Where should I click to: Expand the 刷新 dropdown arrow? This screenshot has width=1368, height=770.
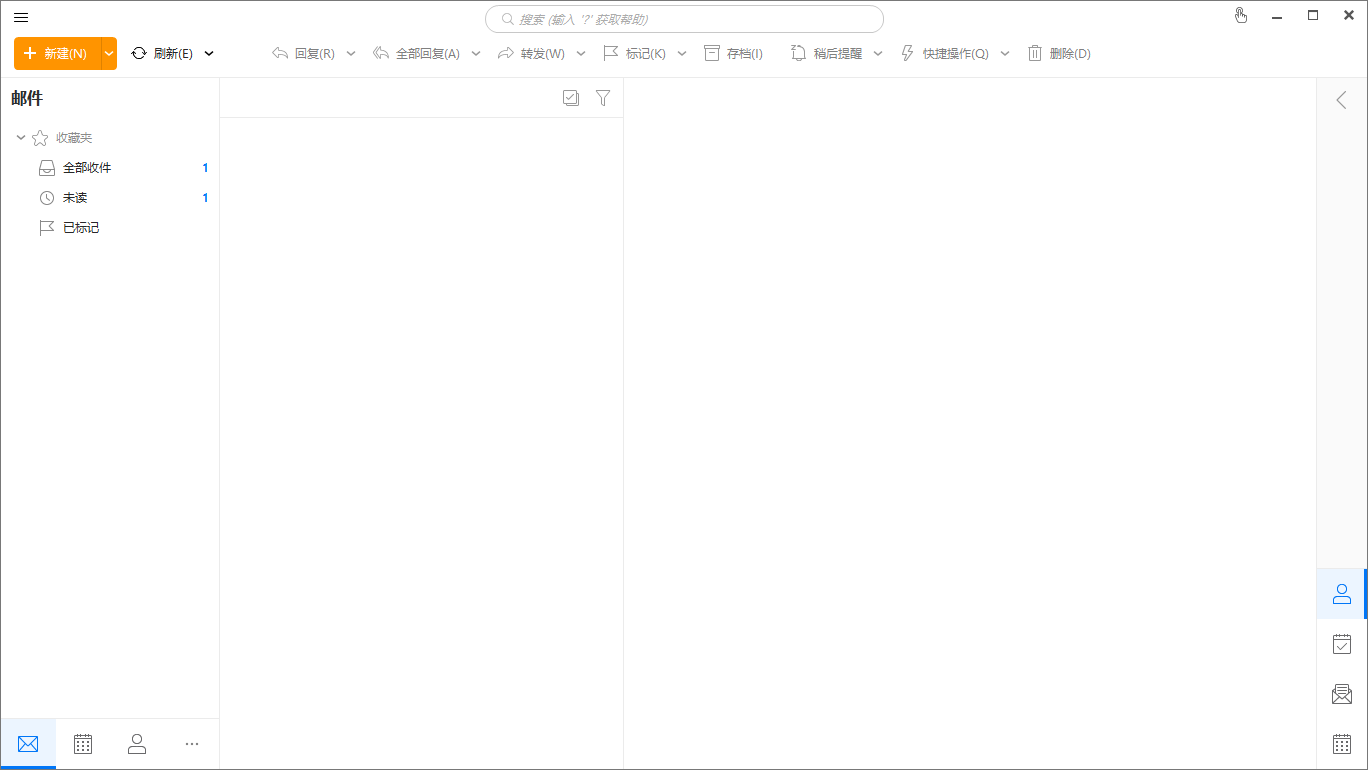(209, 54)
